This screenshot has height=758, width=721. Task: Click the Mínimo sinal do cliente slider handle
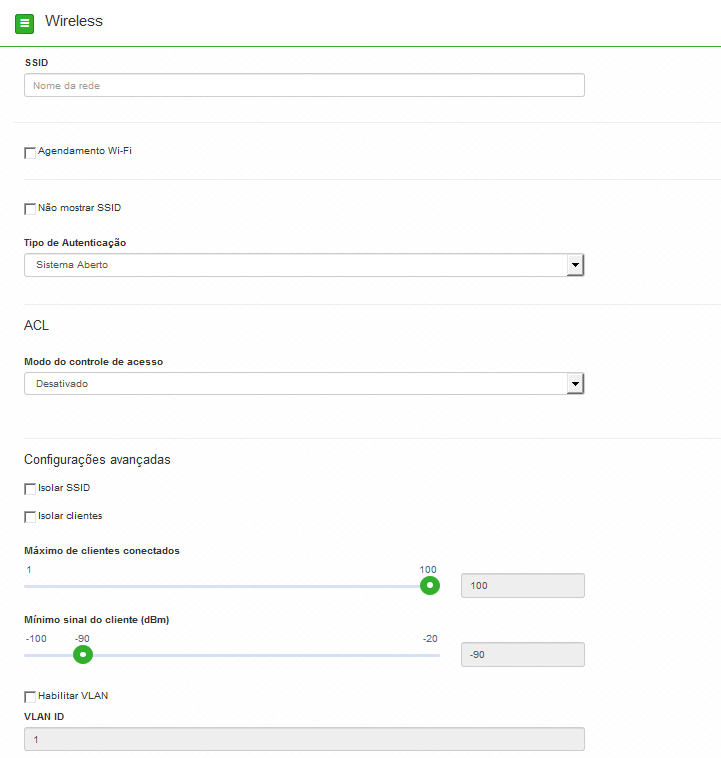pyautogui.click(x=83, y=655)
